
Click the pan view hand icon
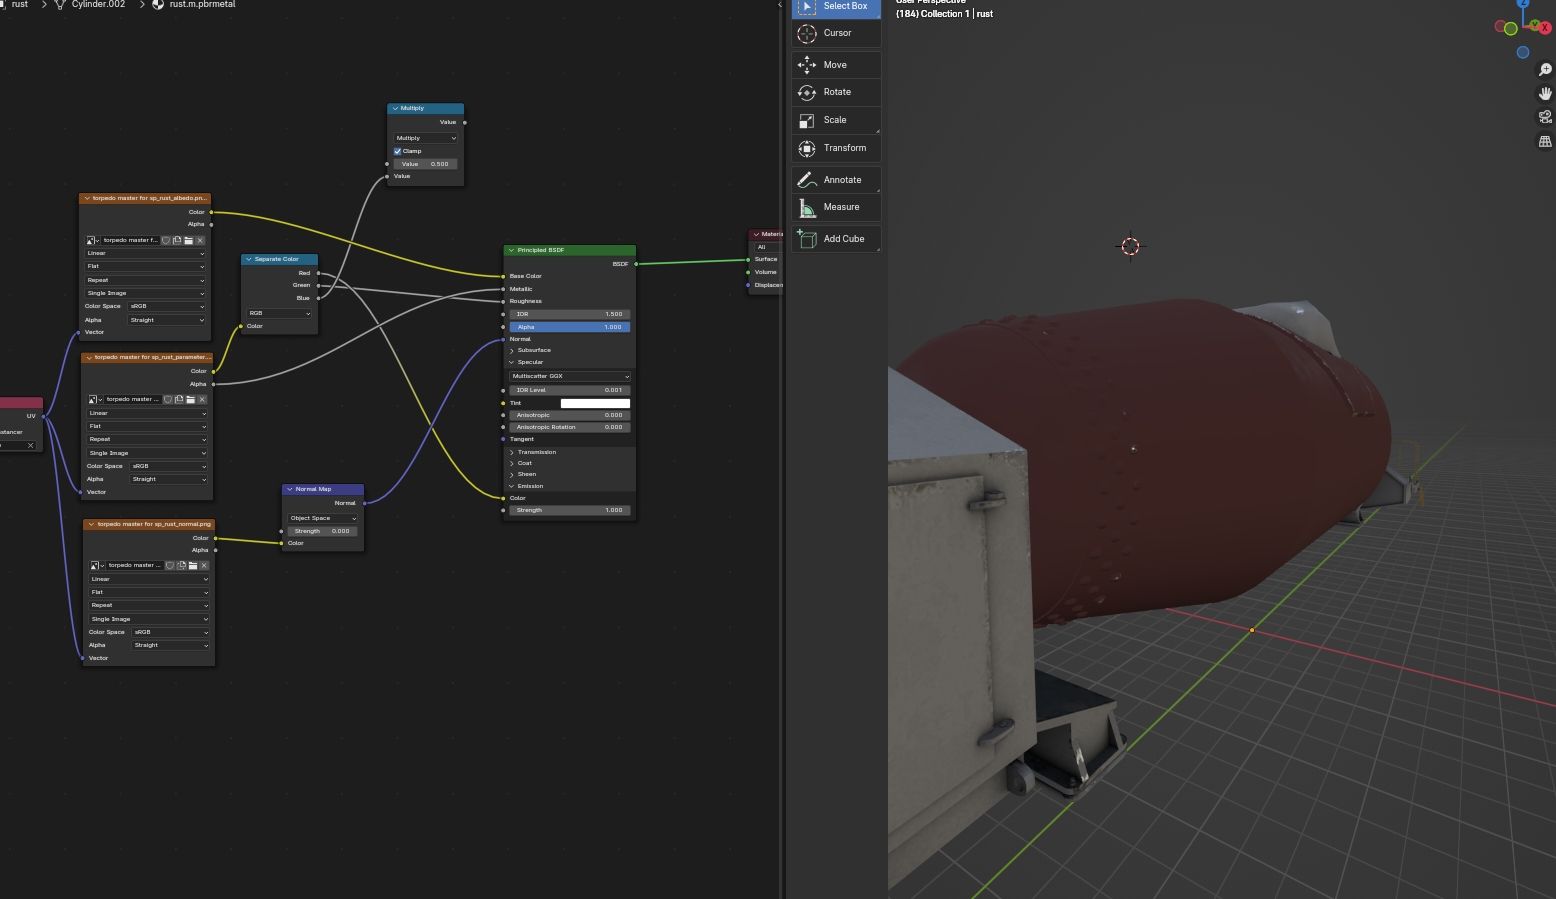click(1545, 93)
